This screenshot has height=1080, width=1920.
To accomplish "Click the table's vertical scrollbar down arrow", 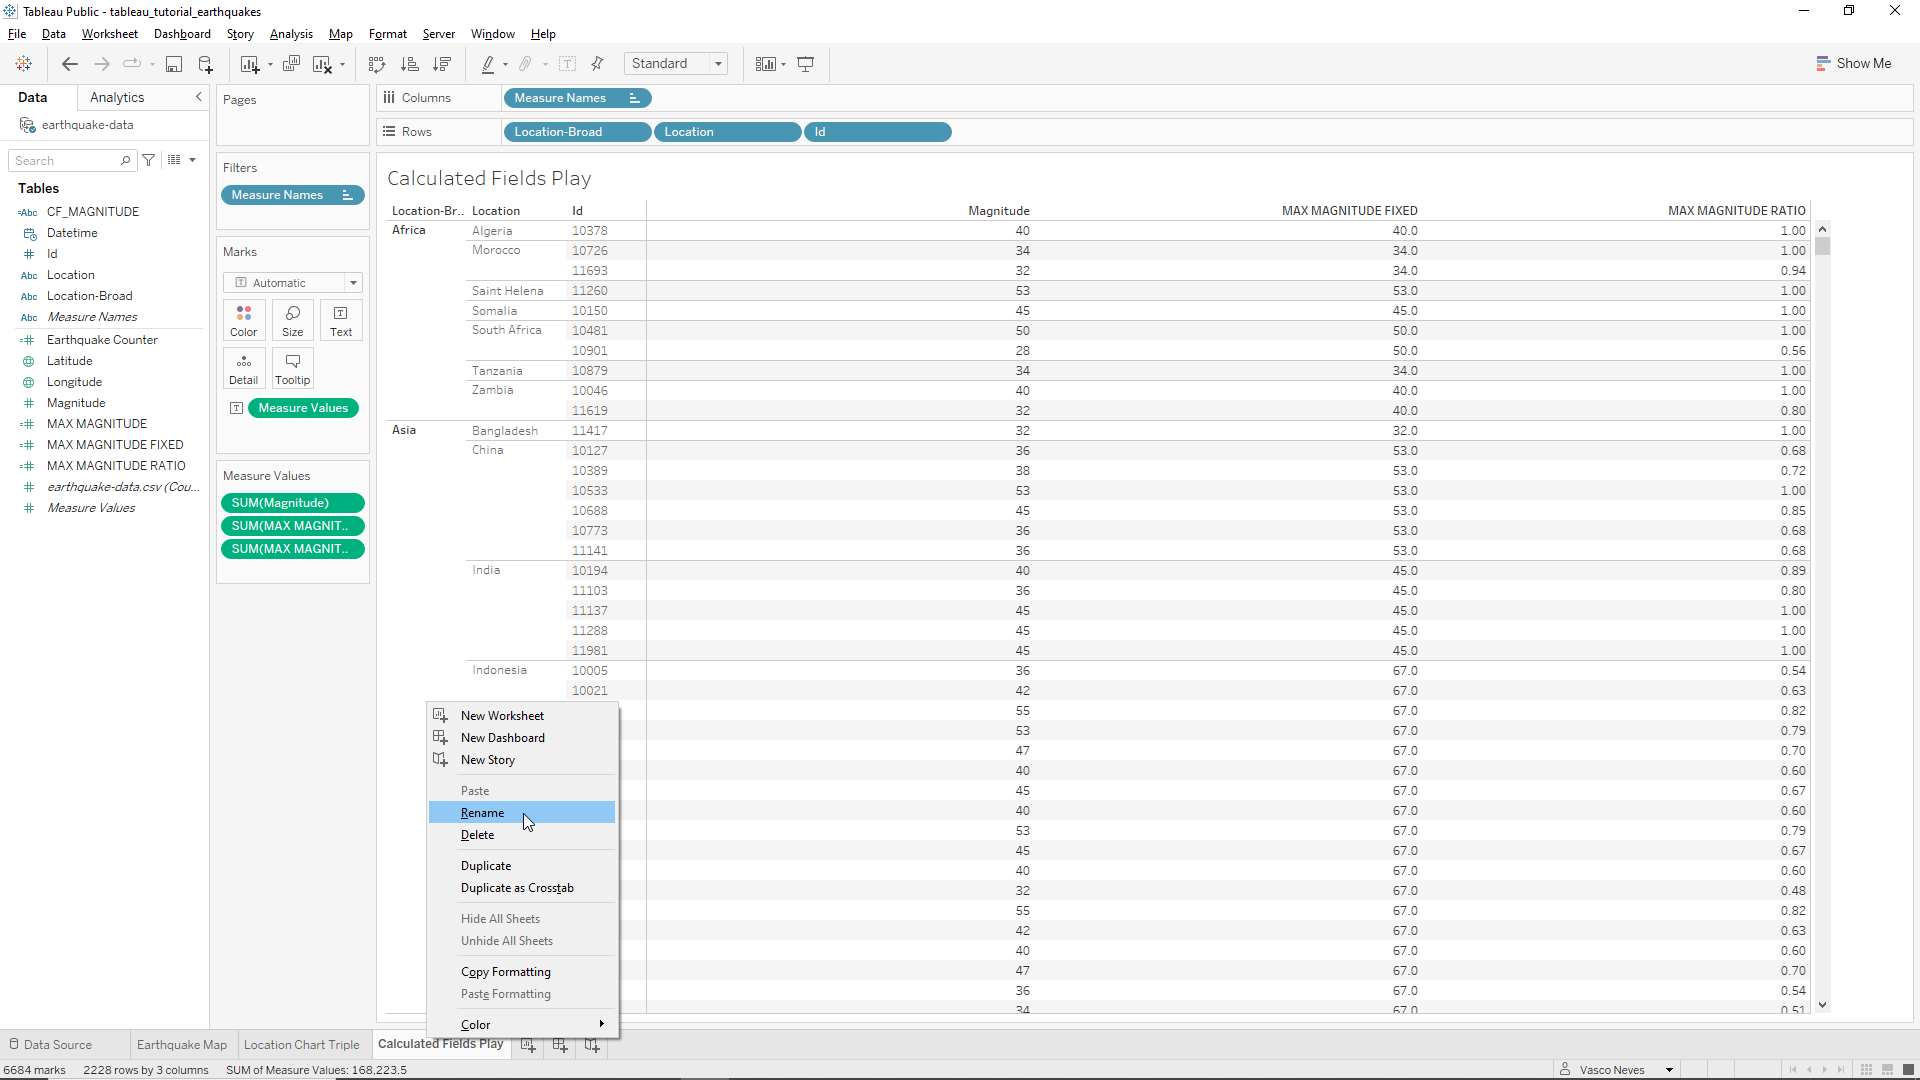I will pyautogui.click(x=1823, y=1005).
